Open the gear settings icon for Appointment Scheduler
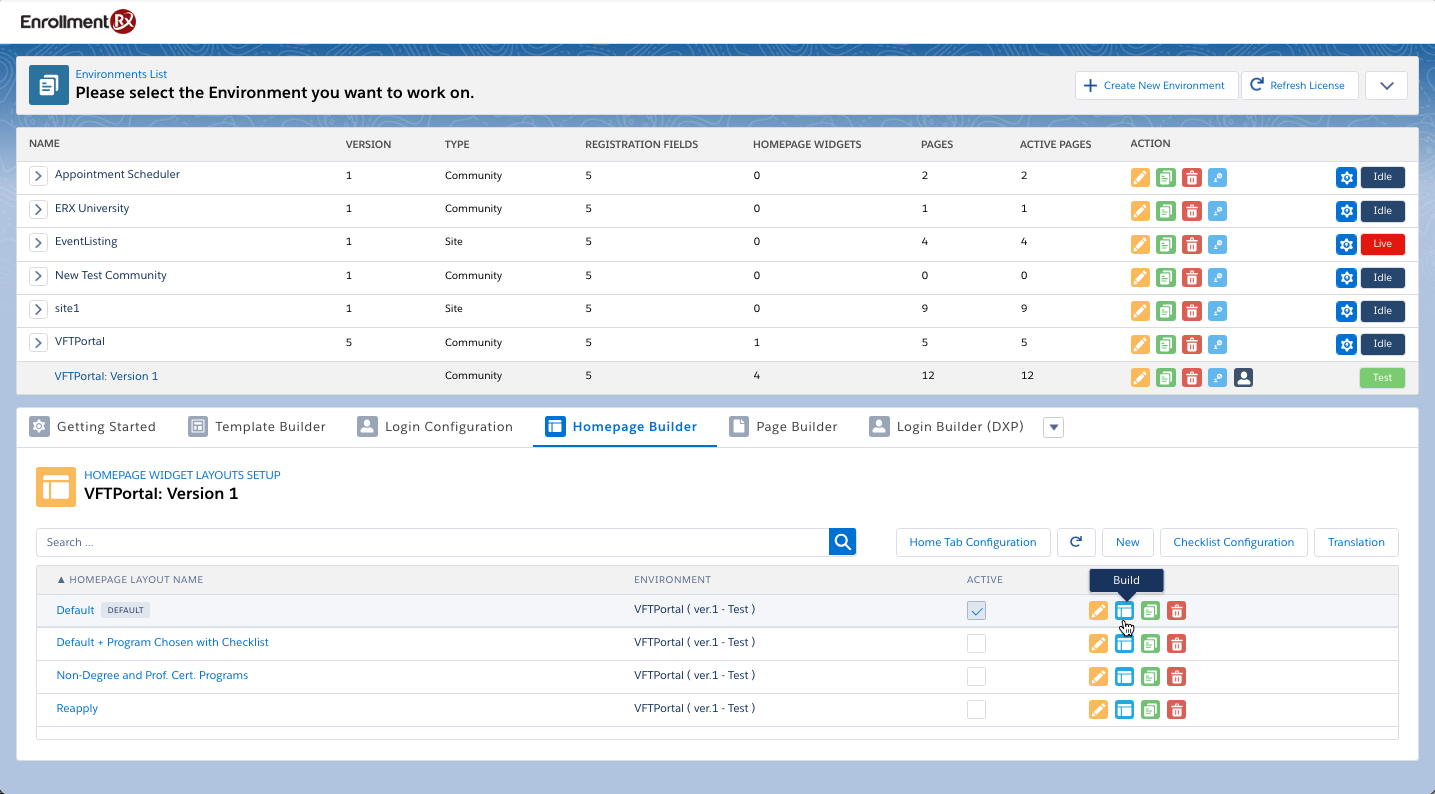Image resolution: width=1435 pixels, height=794 pixels. click(x=1346, y=178)
